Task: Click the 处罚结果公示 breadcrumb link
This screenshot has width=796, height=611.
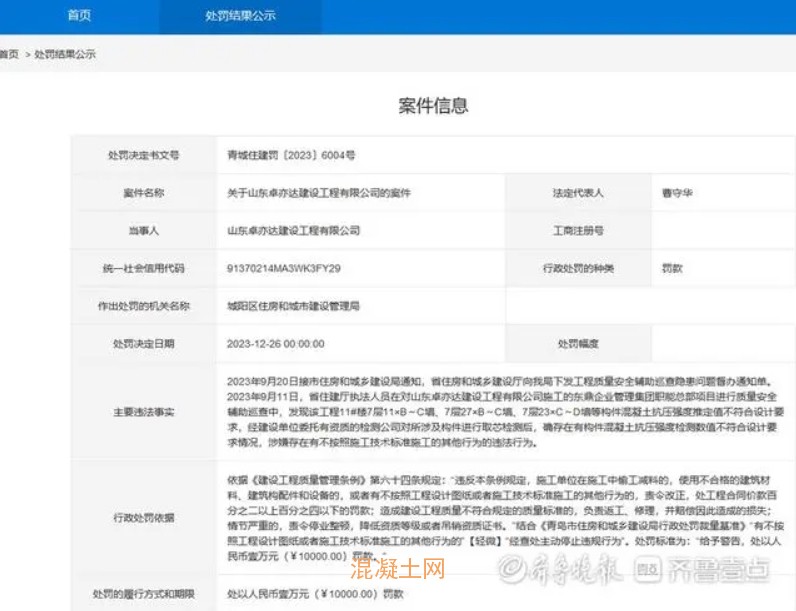Action: pos(66,54)
